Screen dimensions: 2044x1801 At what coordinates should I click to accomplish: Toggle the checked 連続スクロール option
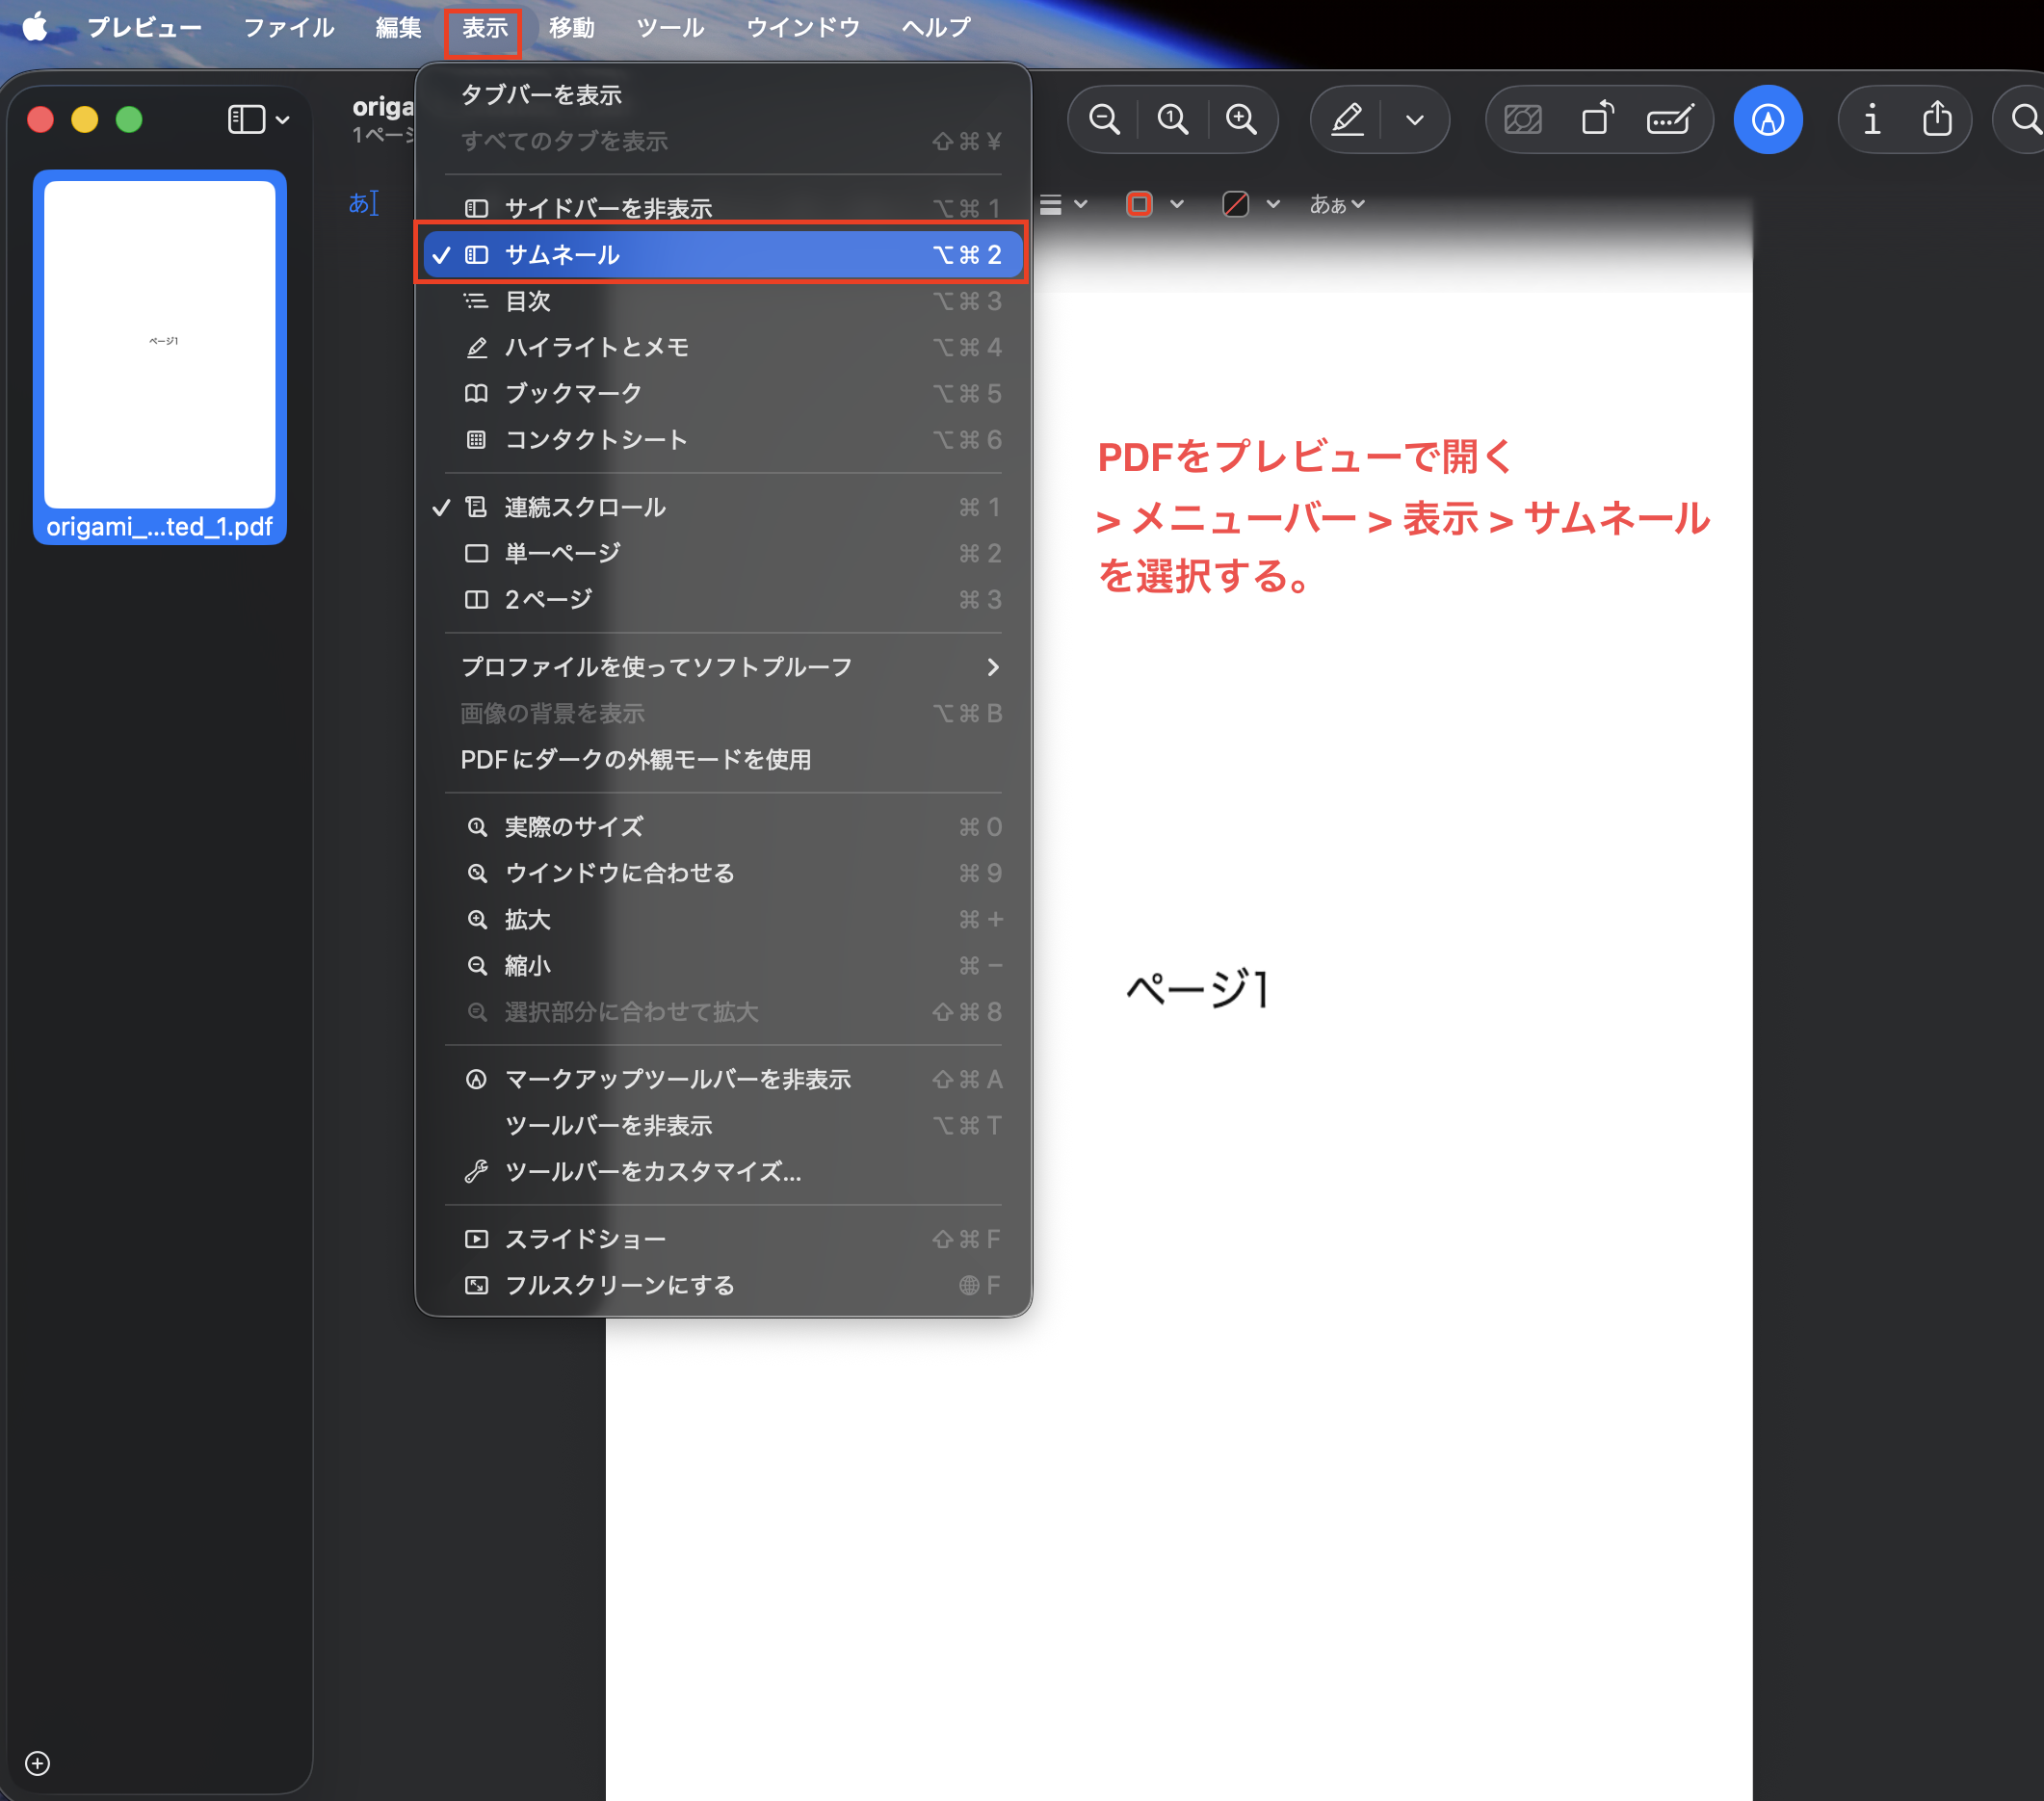723,507
